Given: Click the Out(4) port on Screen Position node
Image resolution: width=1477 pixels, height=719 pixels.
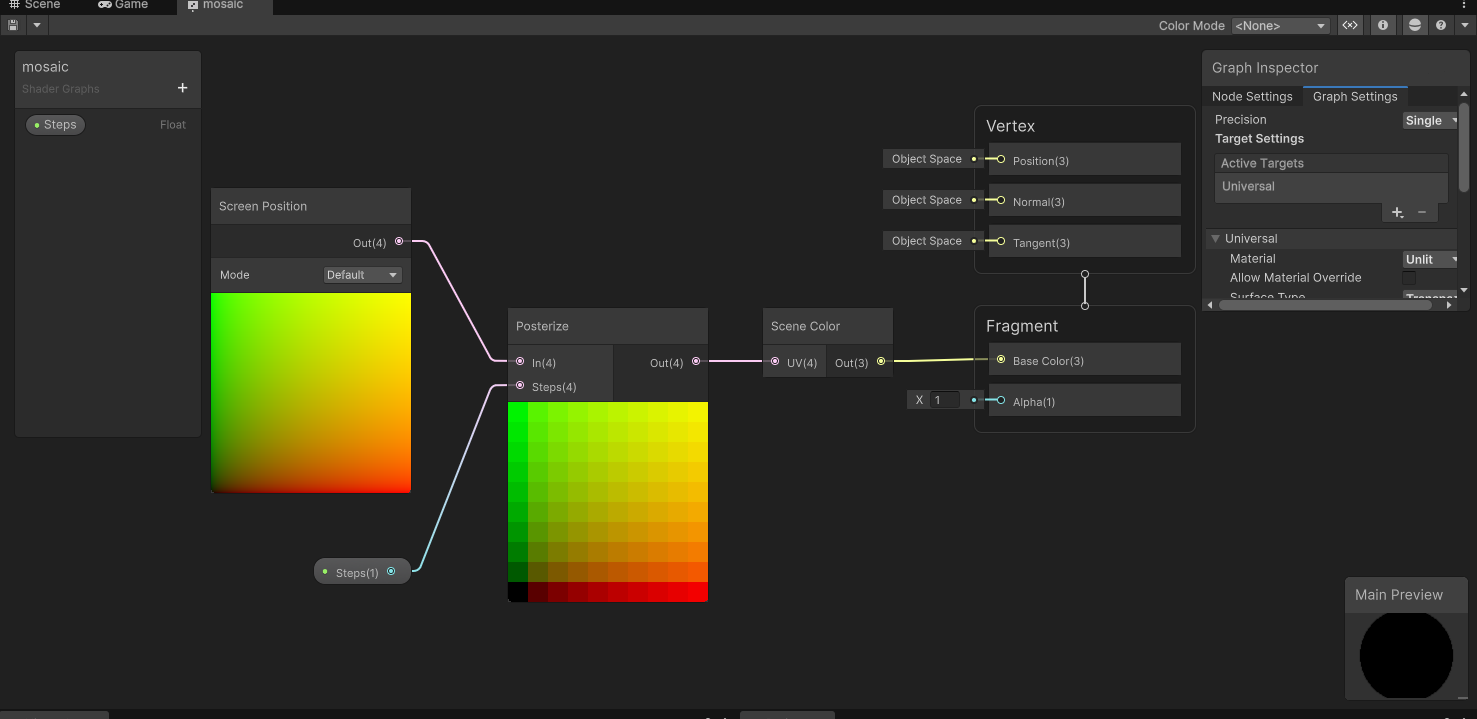Looking at the screenshot, I should coord(398,241).
